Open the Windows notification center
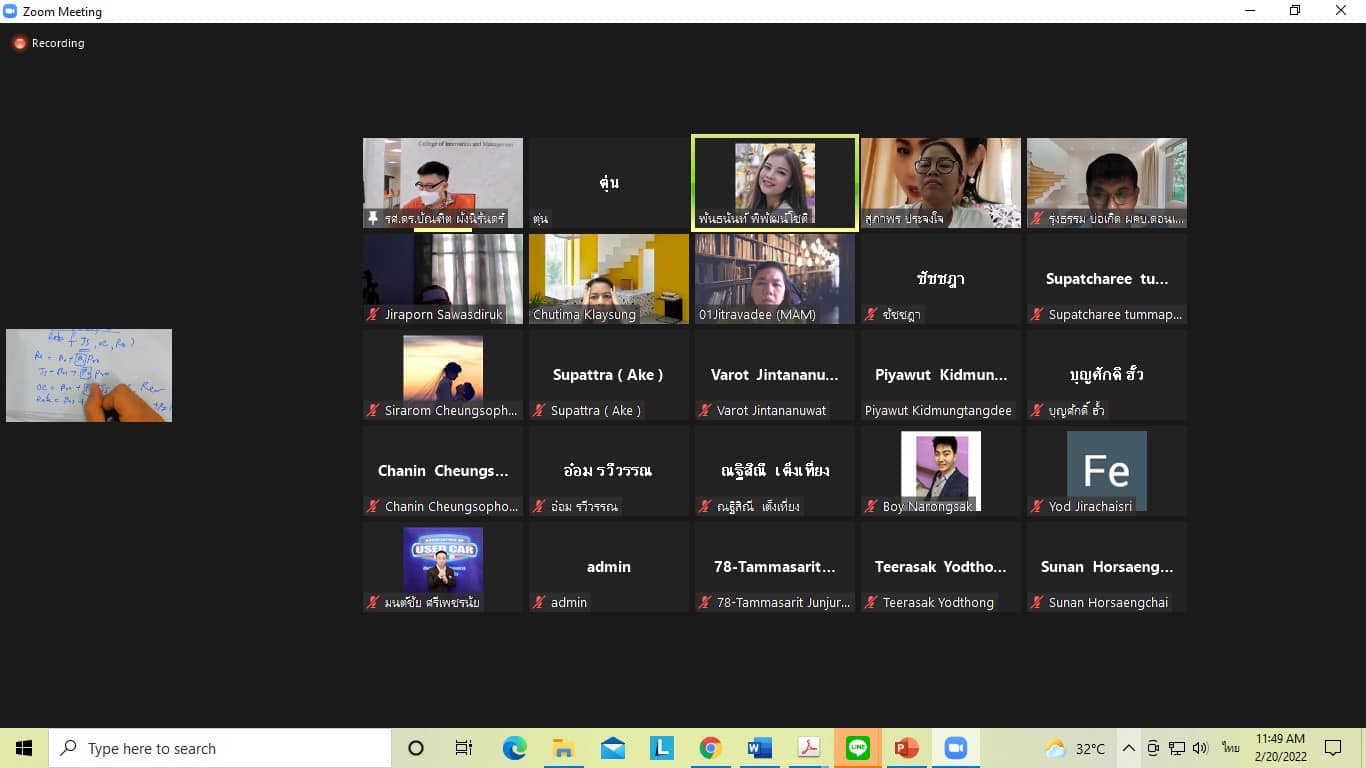This screenshot has width=1366, height=768. [1332, 748]
